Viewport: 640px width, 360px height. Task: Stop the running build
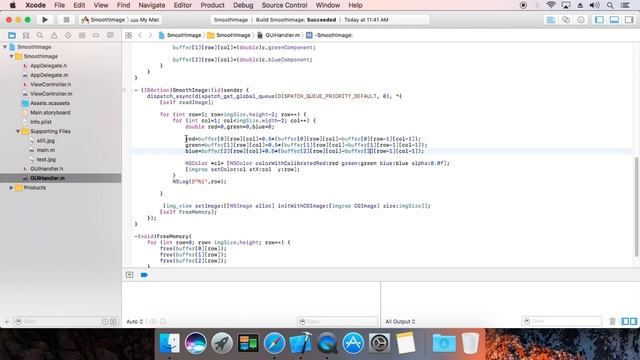[x=66, y=20]
